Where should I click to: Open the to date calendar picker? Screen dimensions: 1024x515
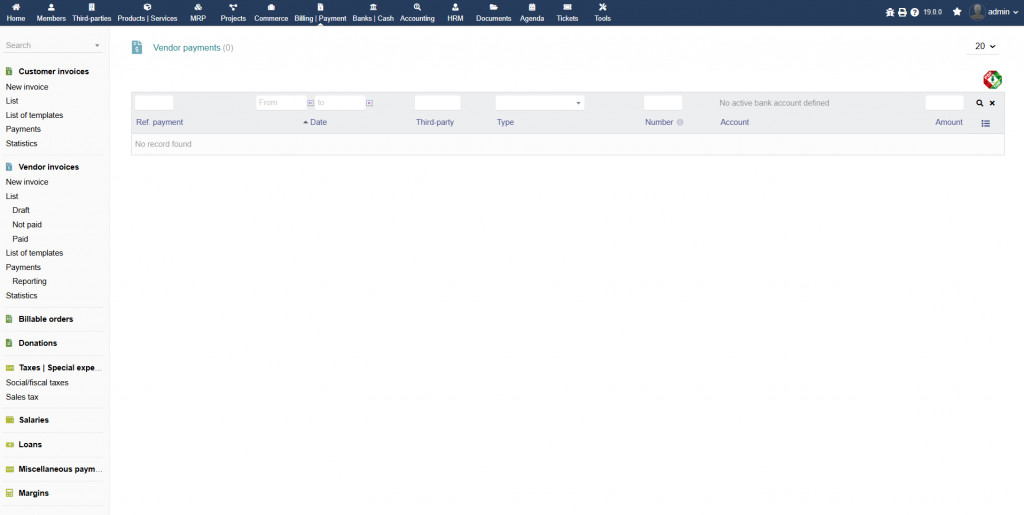click(369, 103)
